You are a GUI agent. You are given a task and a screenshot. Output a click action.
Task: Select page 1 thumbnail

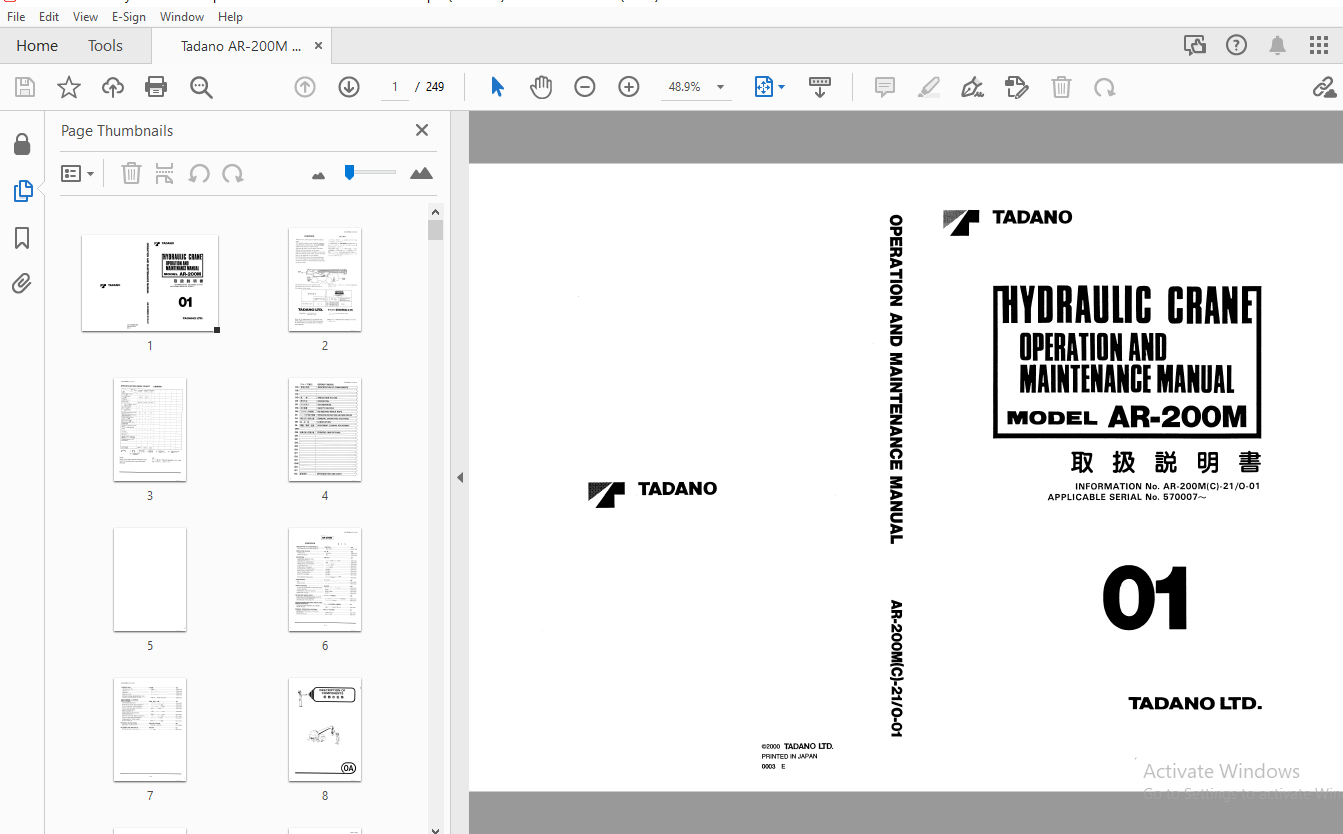[x=150, y=283]
